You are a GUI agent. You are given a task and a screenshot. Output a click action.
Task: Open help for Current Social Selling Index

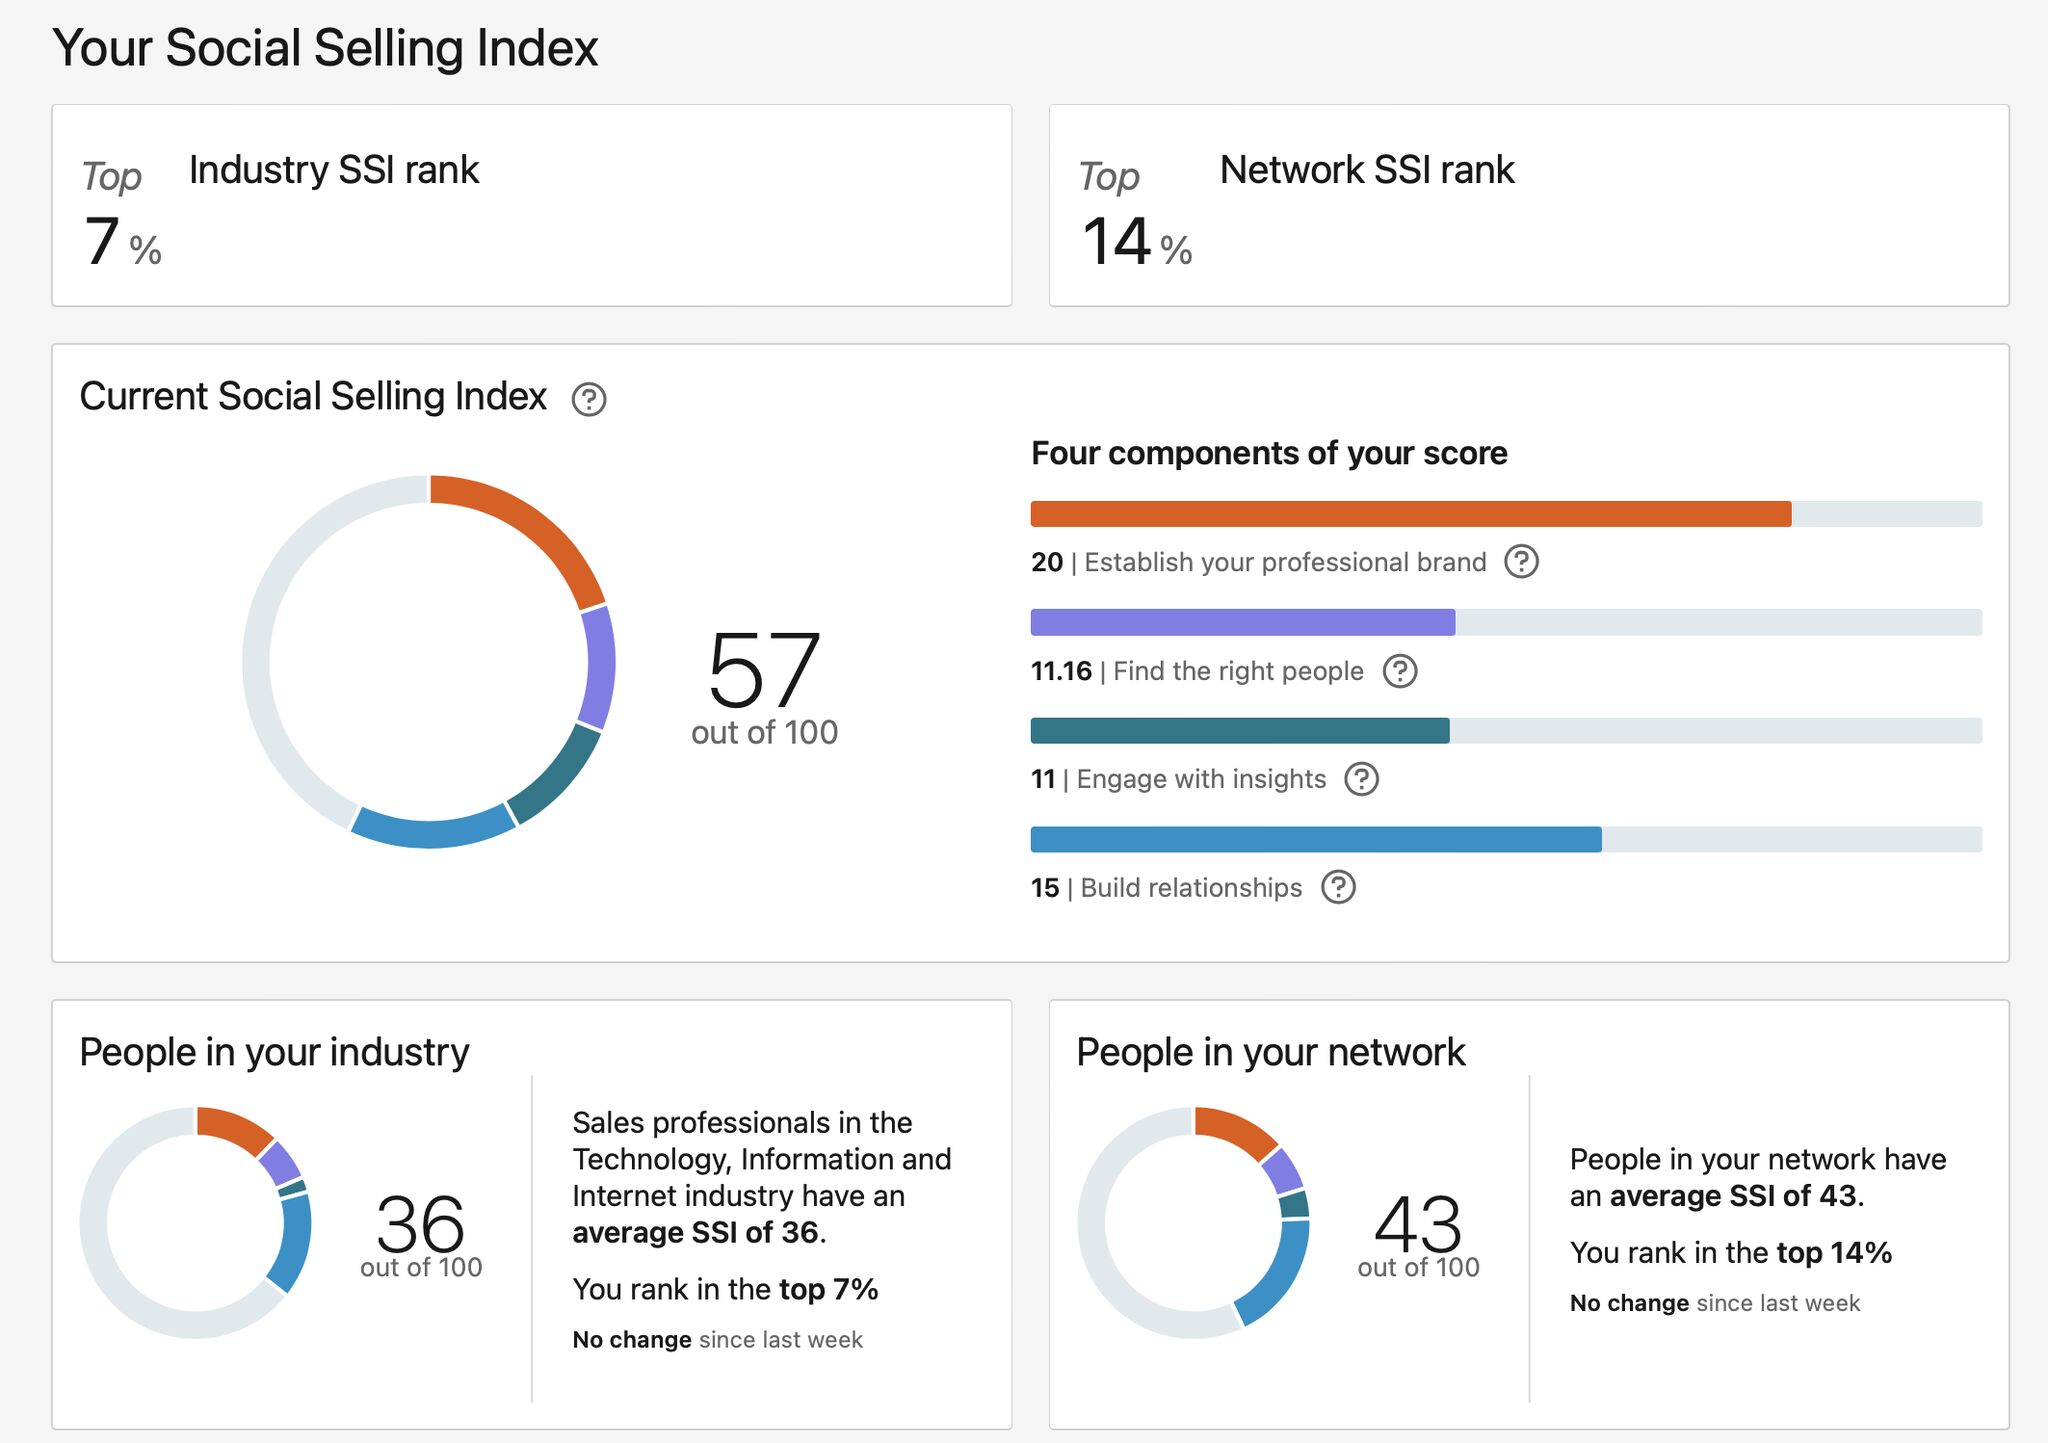point(589,398)
